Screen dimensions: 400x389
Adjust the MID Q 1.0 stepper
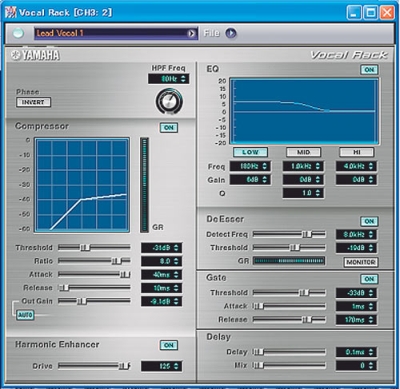pos(318,193)
